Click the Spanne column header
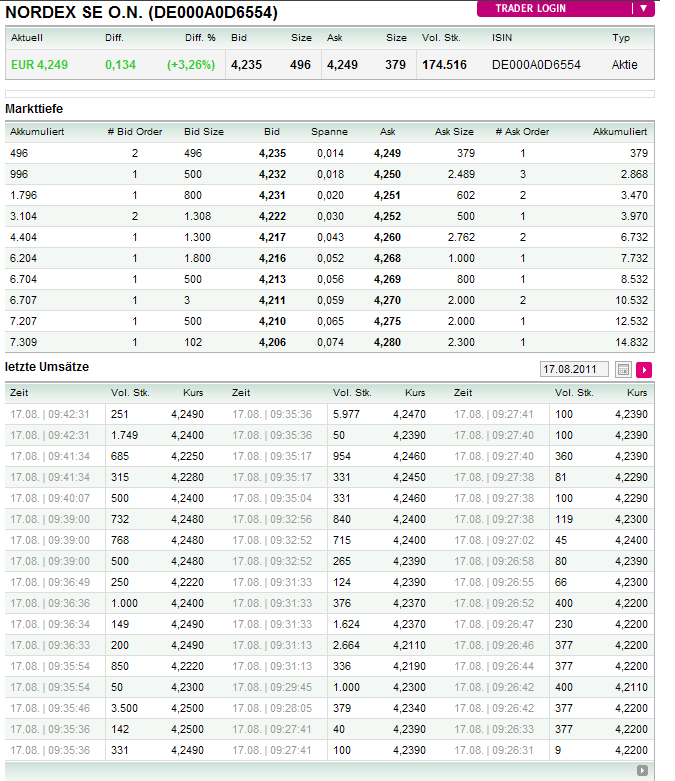Image resolution: width=675 pixels, height=781 pixels. pos(329,132)
